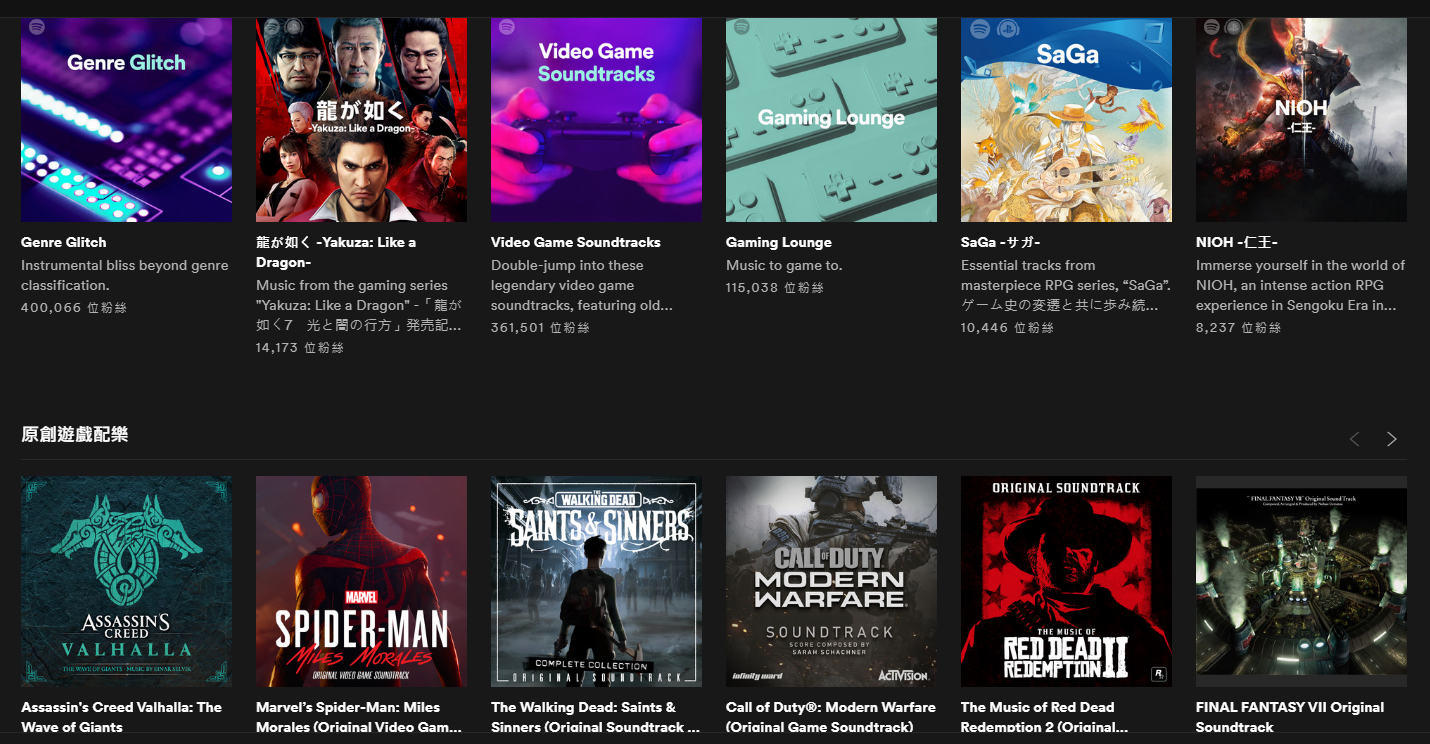The image size is (1430, 744).
Task: Click the Spotify icon on Gaming Lounge card
Action: 743,27
